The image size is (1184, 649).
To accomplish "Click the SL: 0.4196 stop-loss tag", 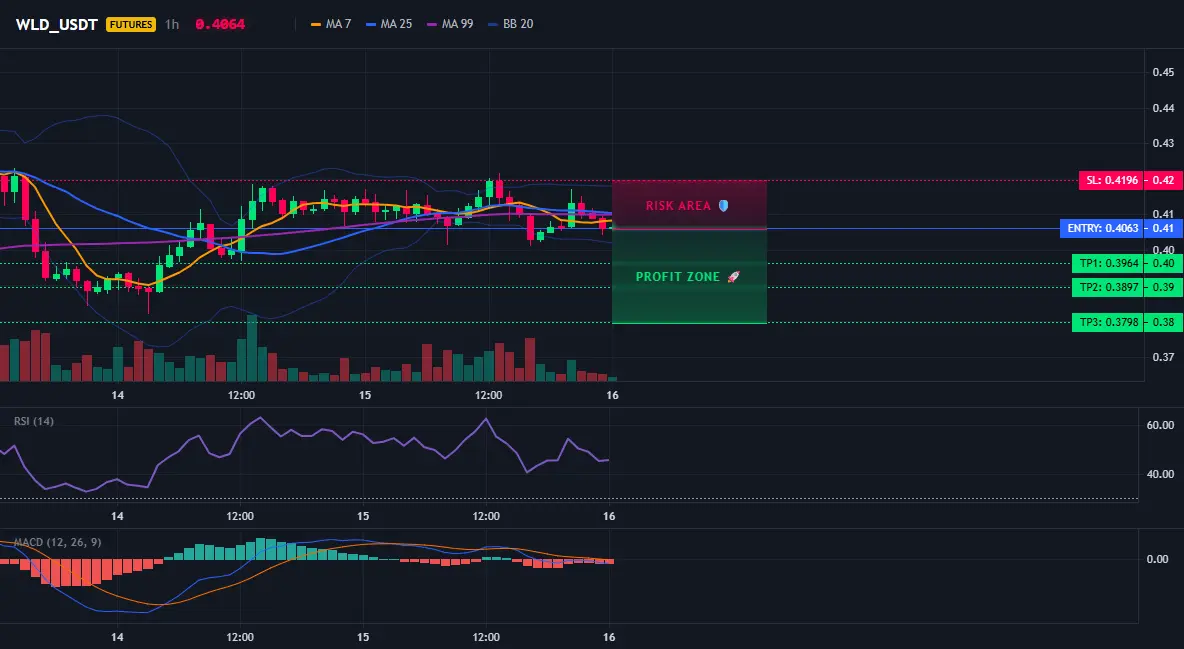I will click(x=1112, y=180).
